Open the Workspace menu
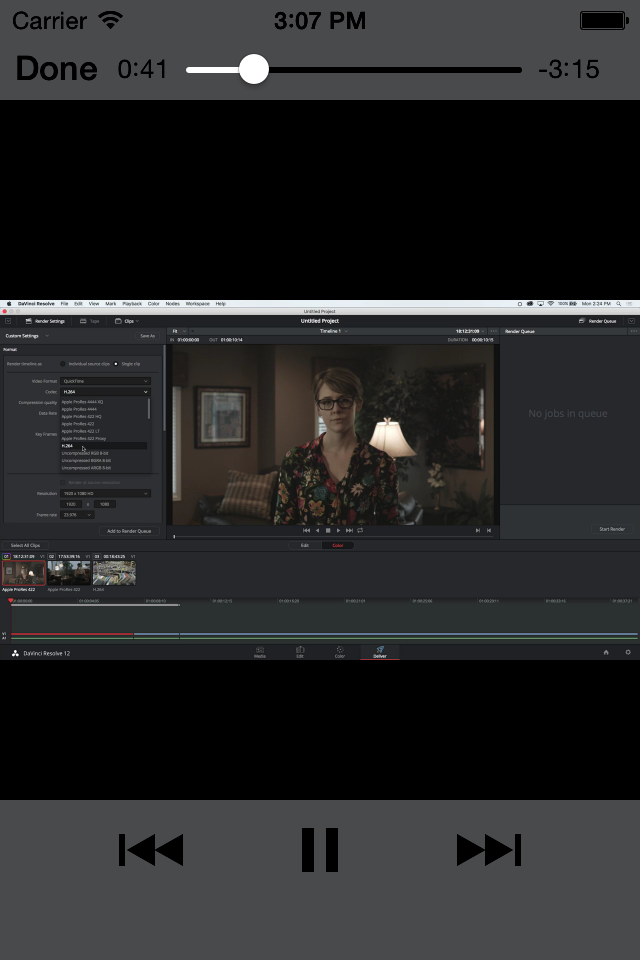The image size is (640, 960). click(x=197, y=303)
